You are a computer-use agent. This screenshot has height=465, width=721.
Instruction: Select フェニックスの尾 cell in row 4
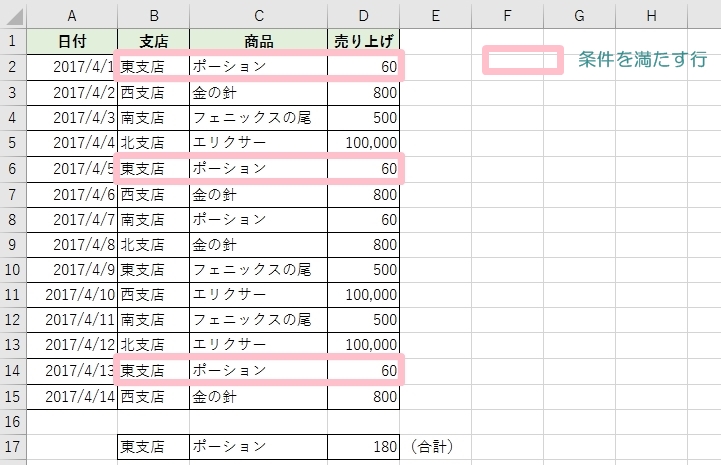pos(258,118)
